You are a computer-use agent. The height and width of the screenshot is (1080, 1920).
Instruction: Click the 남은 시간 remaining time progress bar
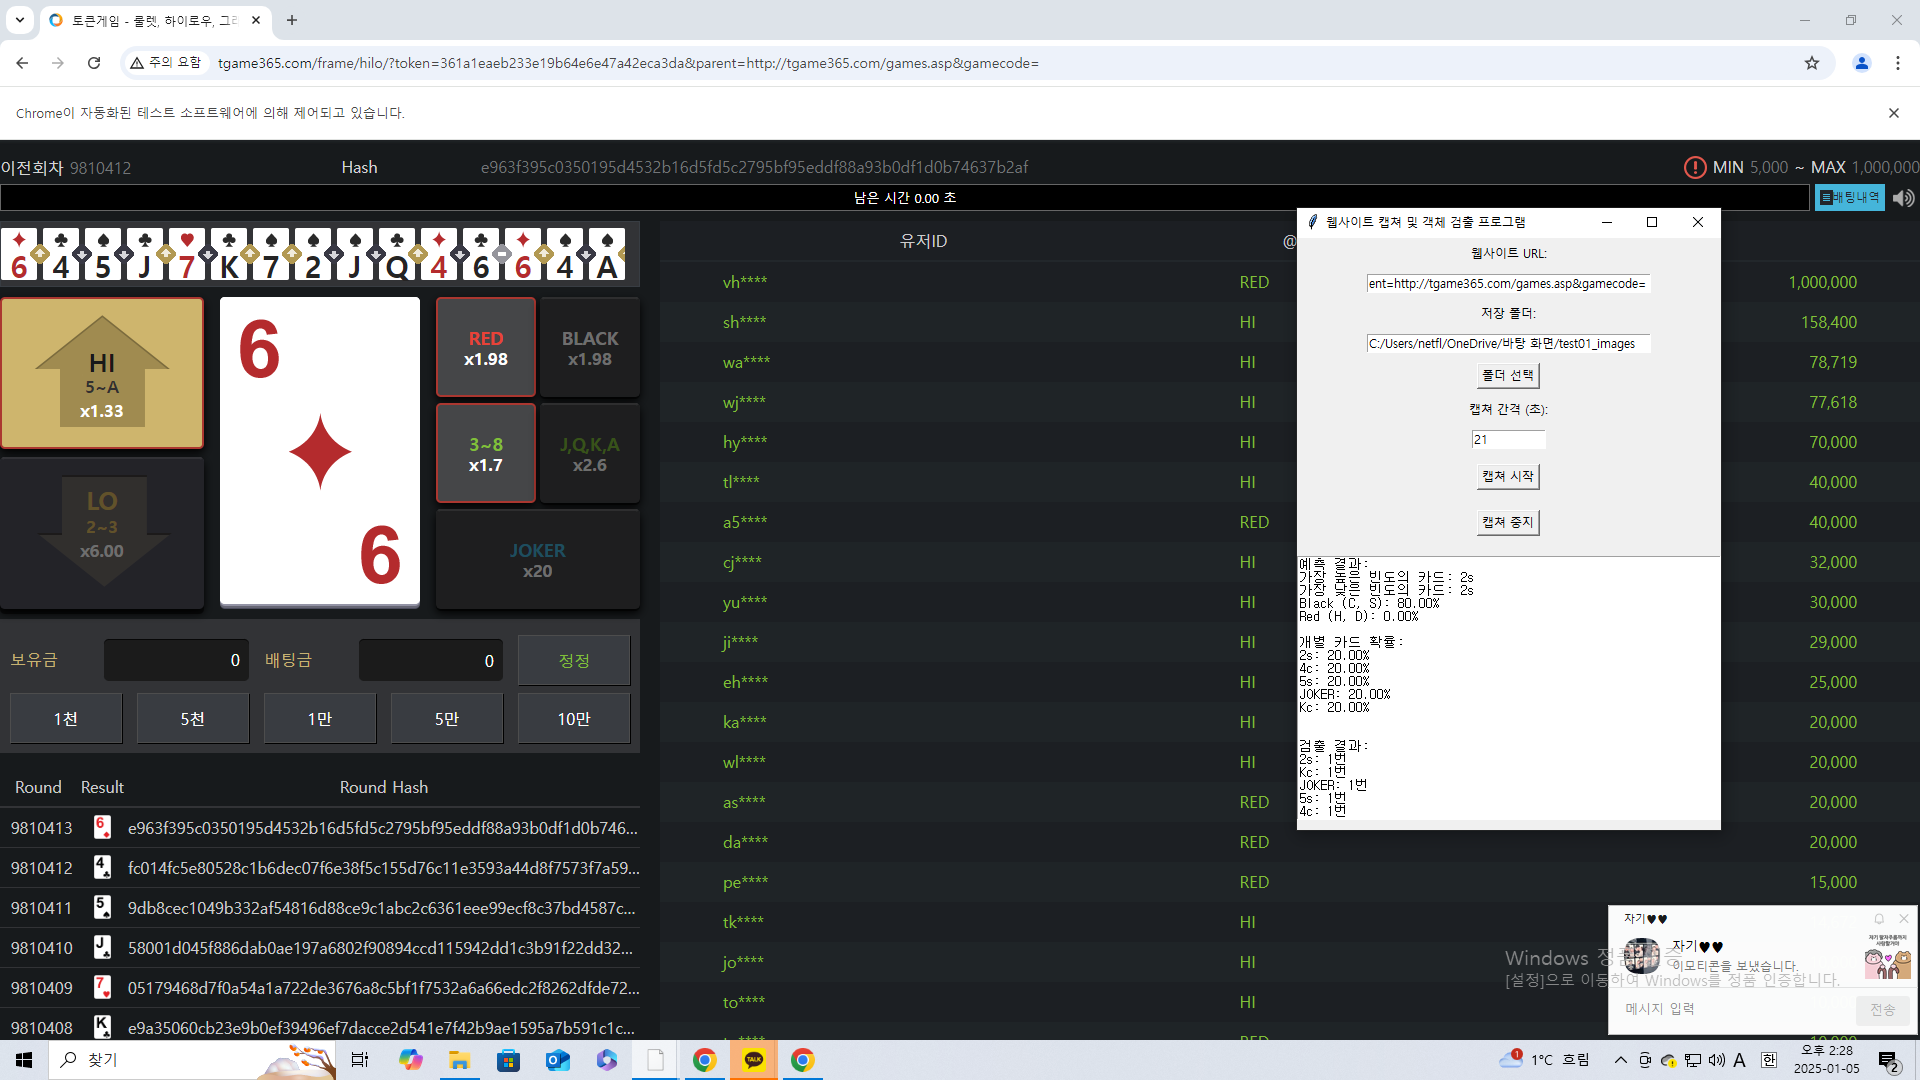[x=904, y=198]
